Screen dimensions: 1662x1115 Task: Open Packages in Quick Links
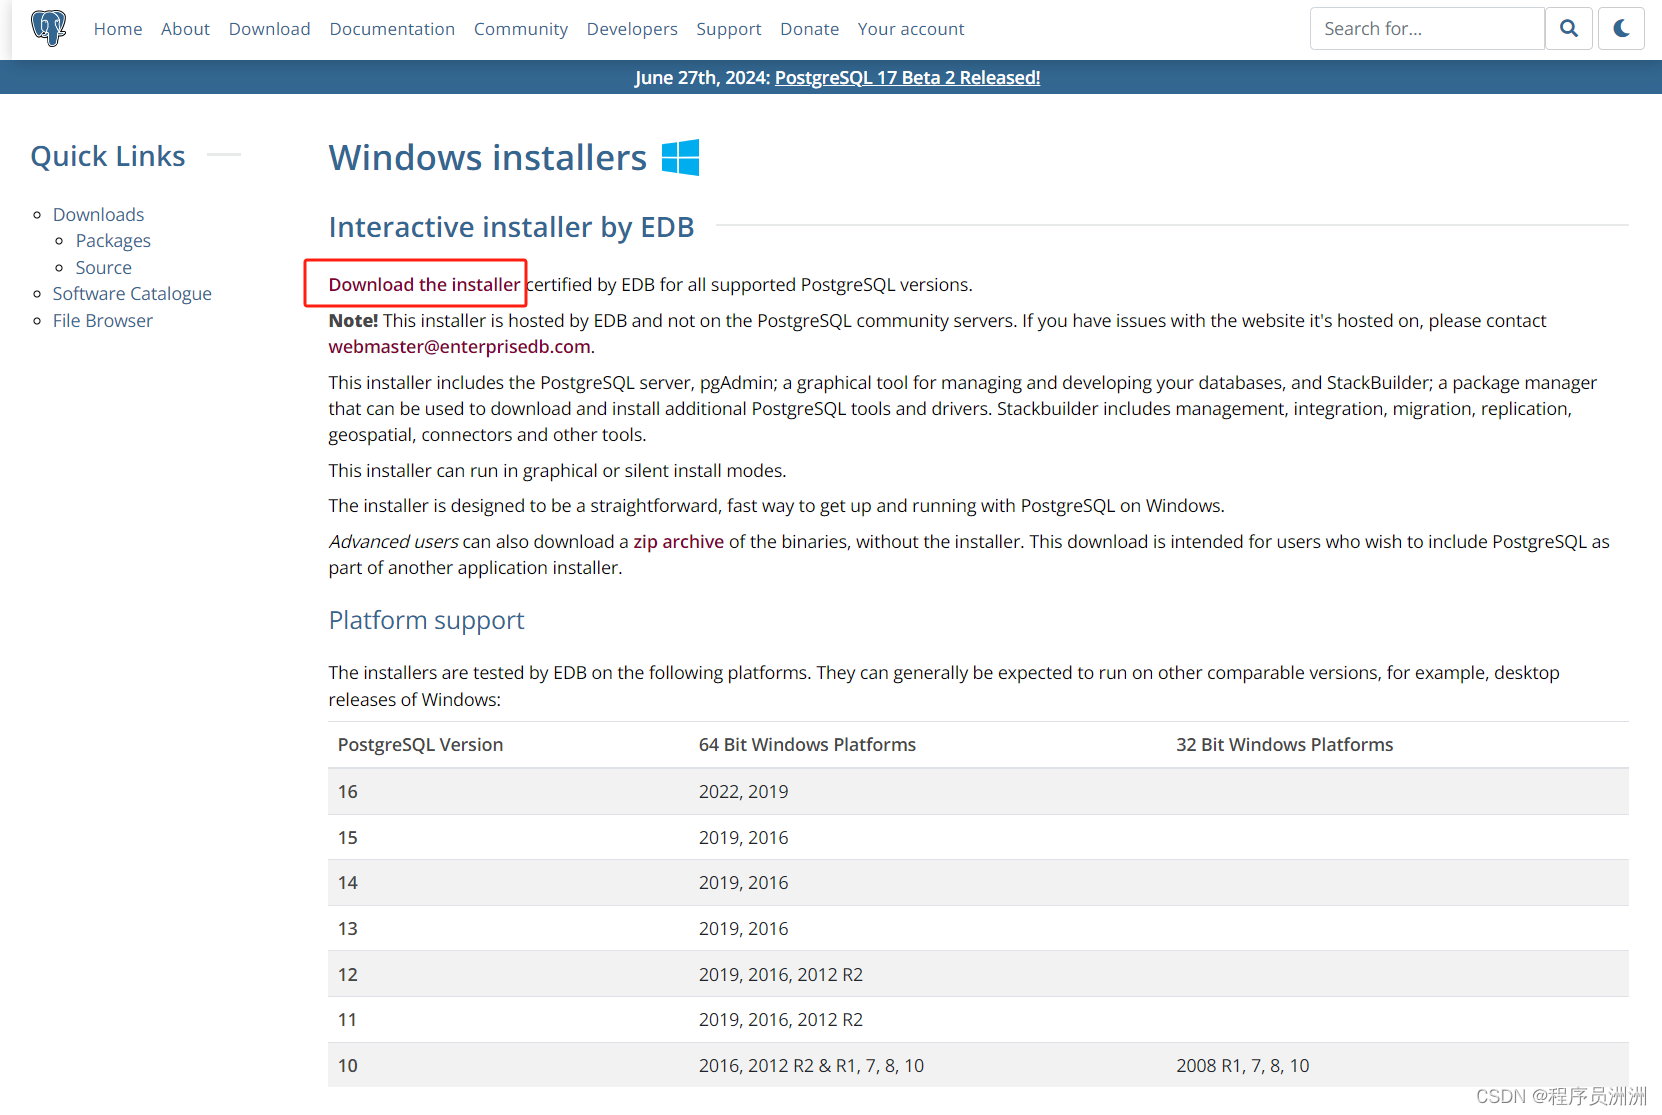click(113, 241)
